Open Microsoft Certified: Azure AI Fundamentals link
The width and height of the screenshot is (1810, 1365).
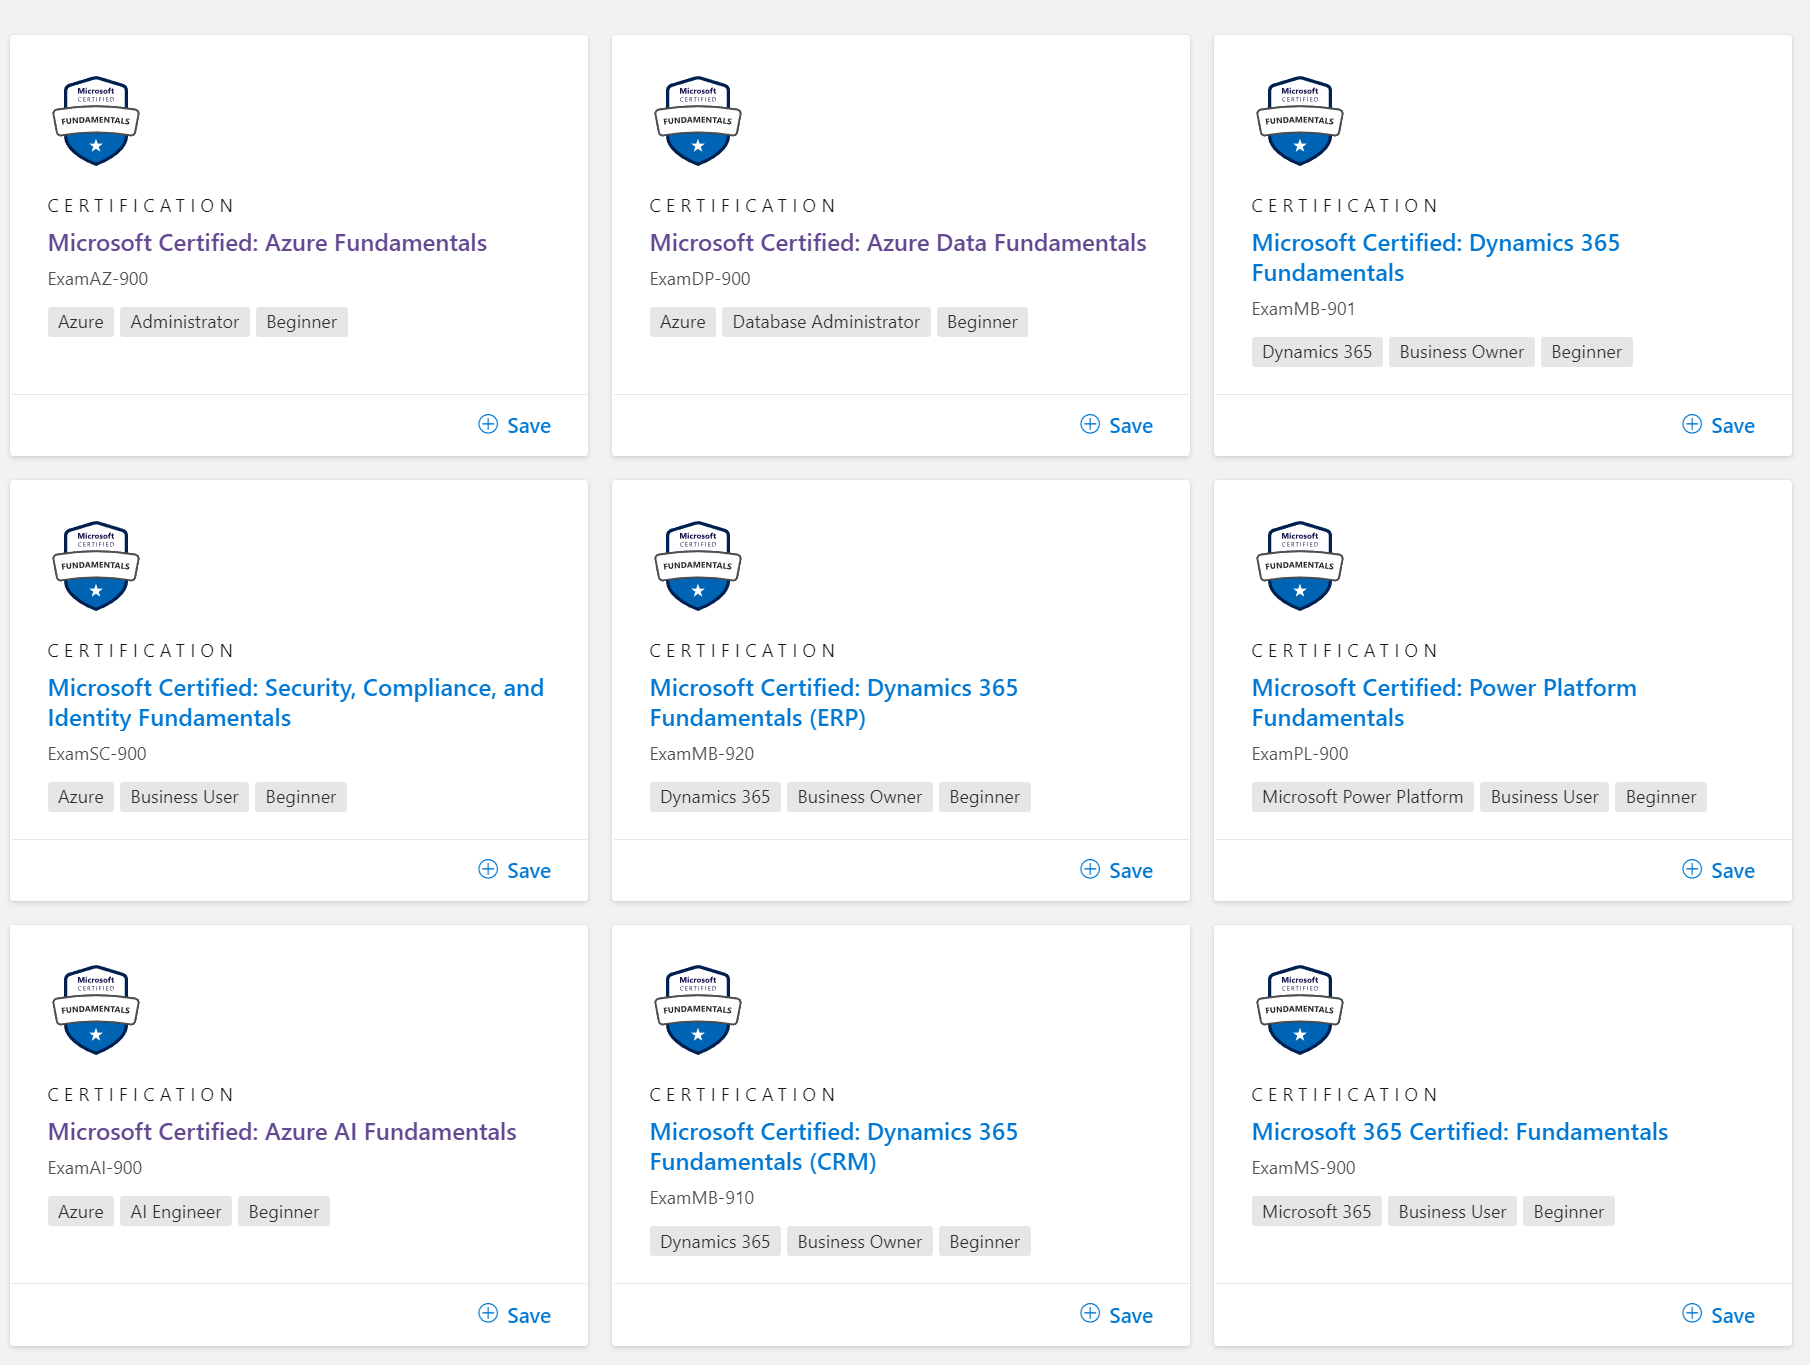coord(282,1132)
